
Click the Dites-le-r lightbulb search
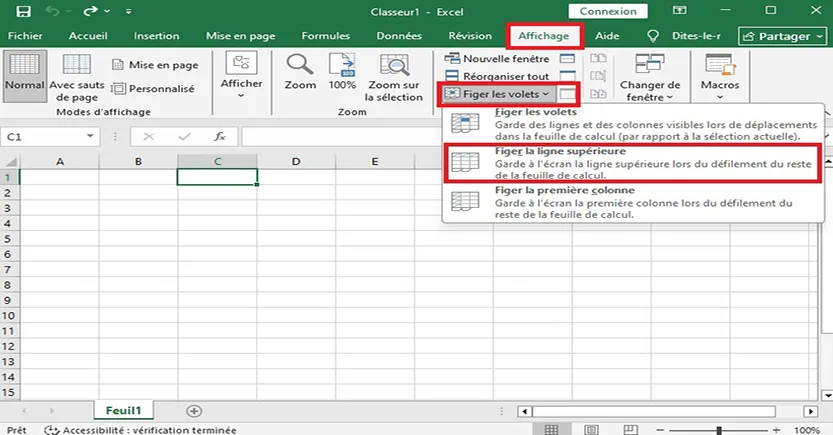[684, 36]
